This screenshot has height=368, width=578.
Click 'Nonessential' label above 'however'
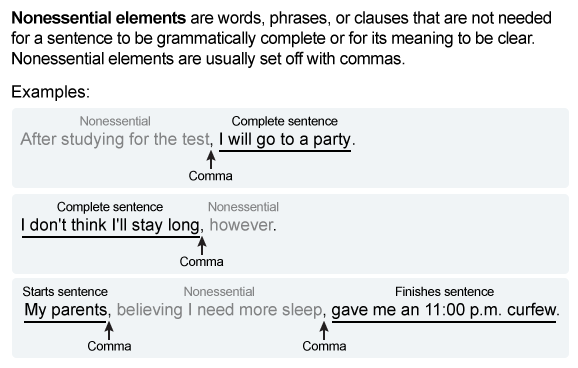point(243,207)
